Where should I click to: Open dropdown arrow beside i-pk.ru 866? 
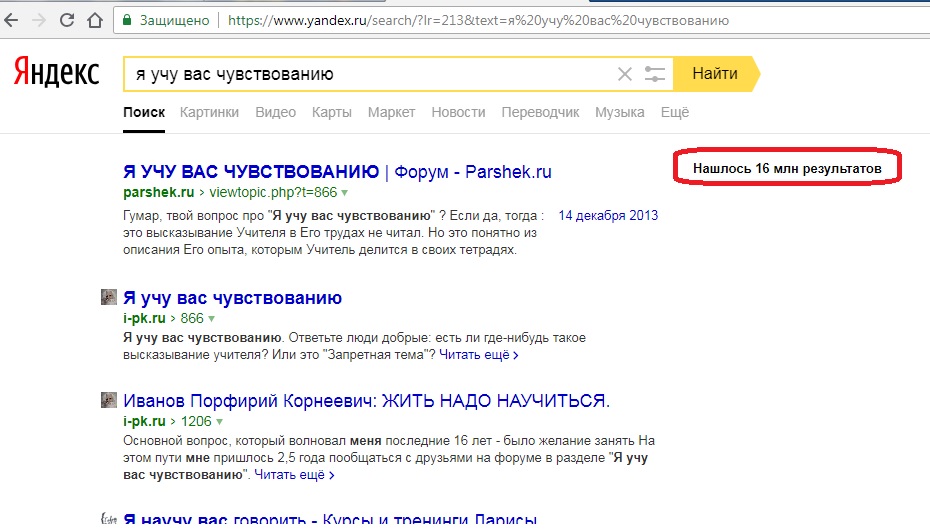[212, 319]
